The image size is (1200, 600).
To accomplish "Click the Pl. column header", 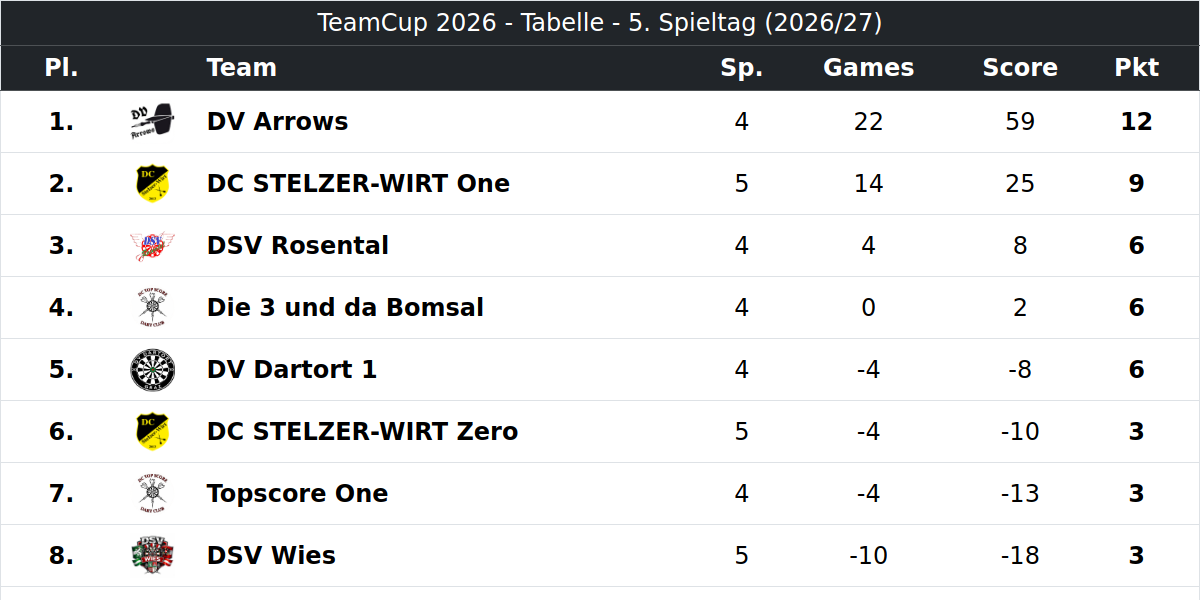I will [x=61, y=68].
